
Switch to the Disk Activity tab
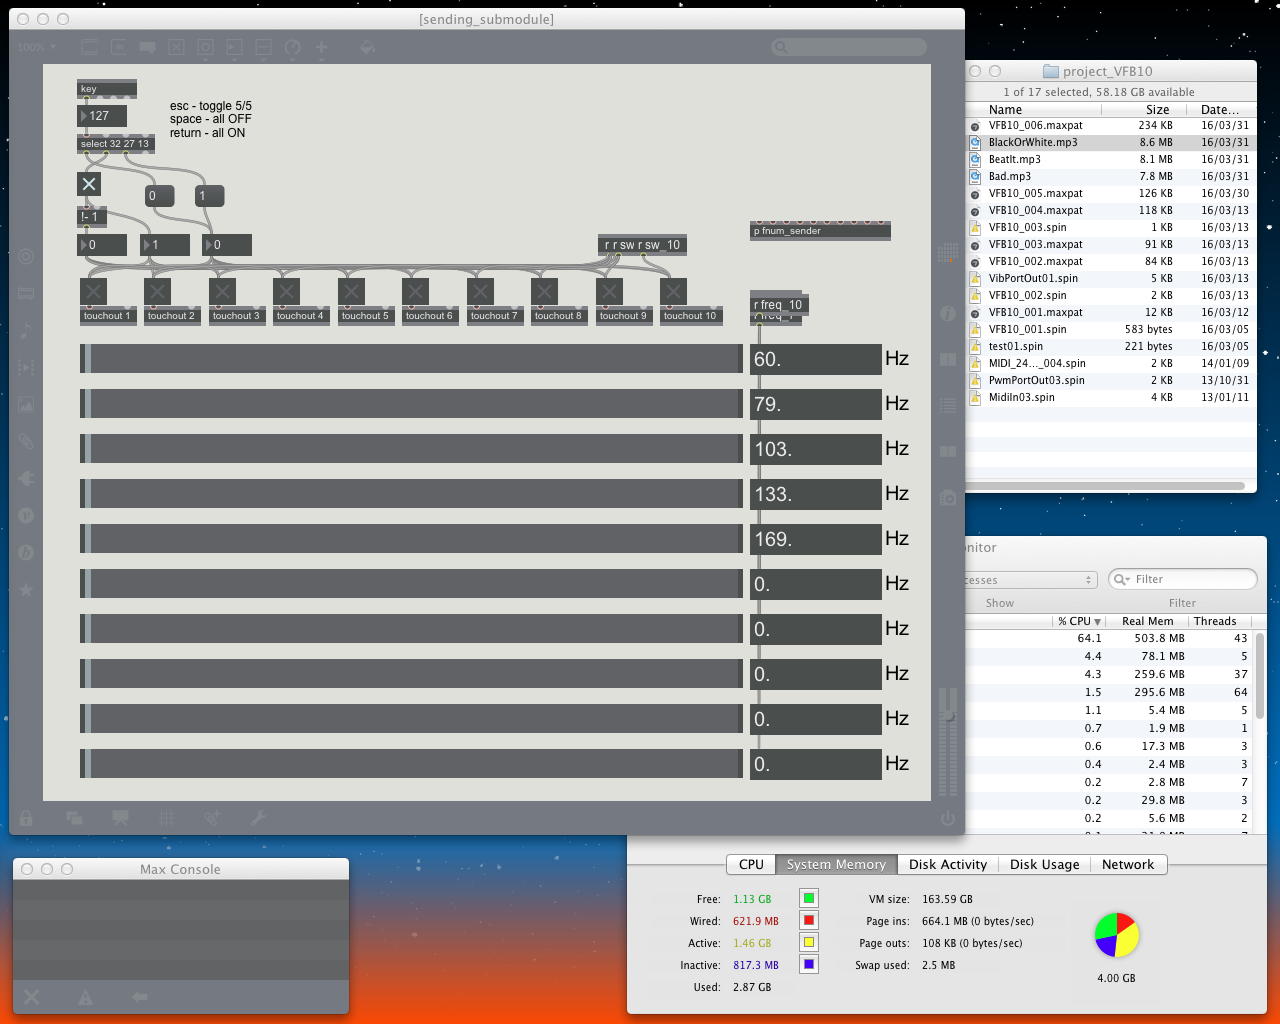tap(947, 865)
